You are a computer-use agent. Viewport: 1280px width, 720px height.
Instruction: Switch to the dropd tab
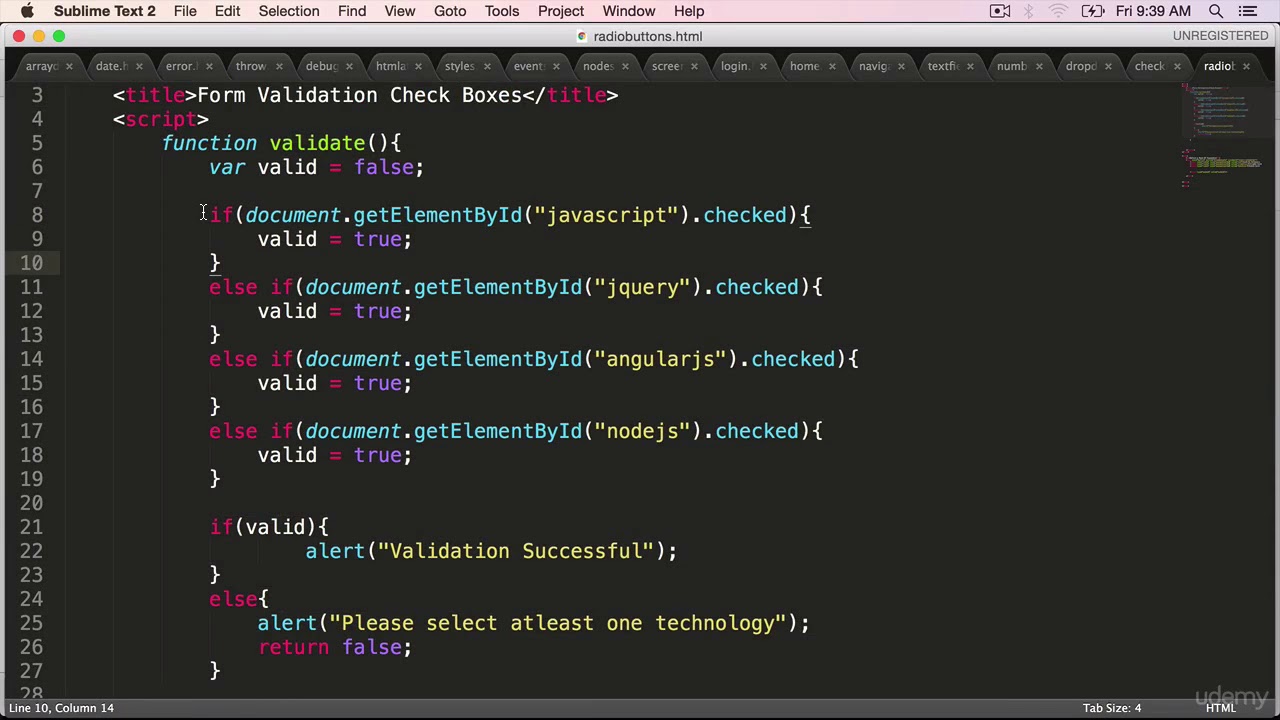point(1080,67)
